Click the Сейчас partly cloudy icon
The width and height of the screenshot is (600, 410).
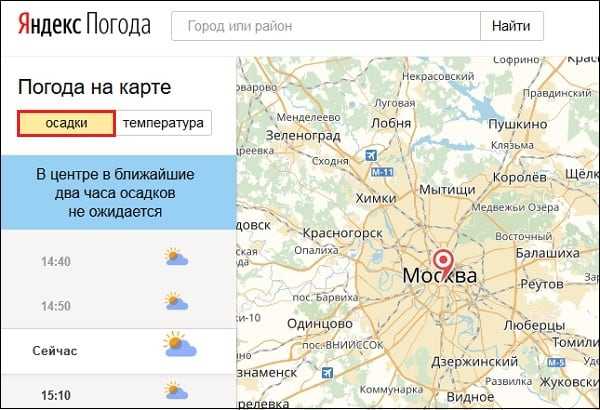[x=179, y=345]
